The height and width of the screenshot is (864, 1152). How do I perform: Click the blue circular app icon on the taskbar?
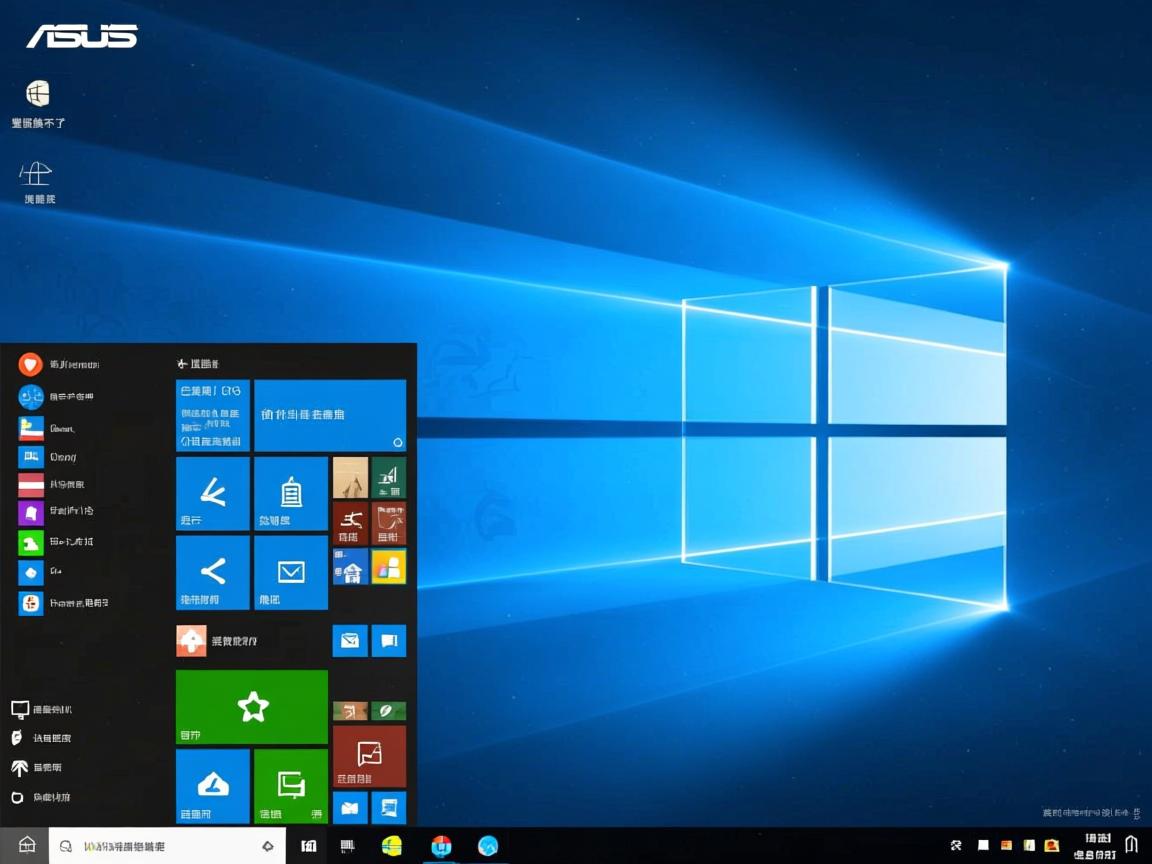tap(440, 845)
